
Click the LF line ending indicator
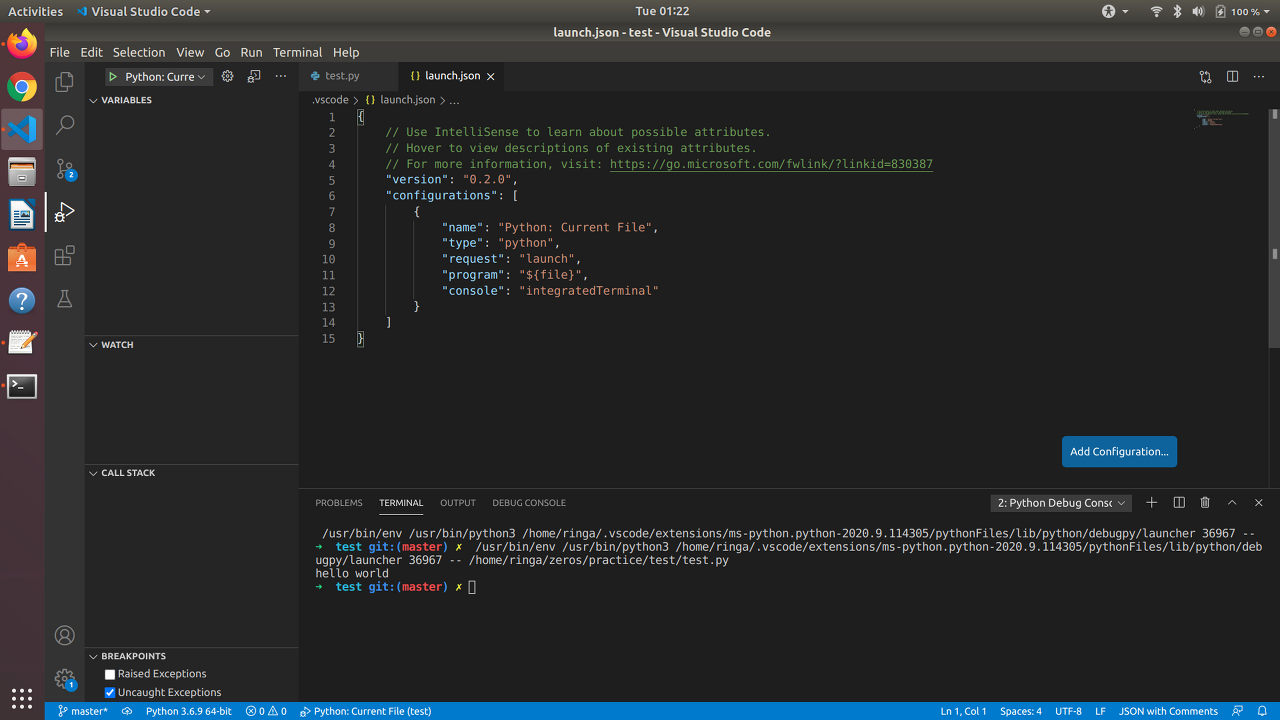pyautogui.click(x=1100, y=711)
